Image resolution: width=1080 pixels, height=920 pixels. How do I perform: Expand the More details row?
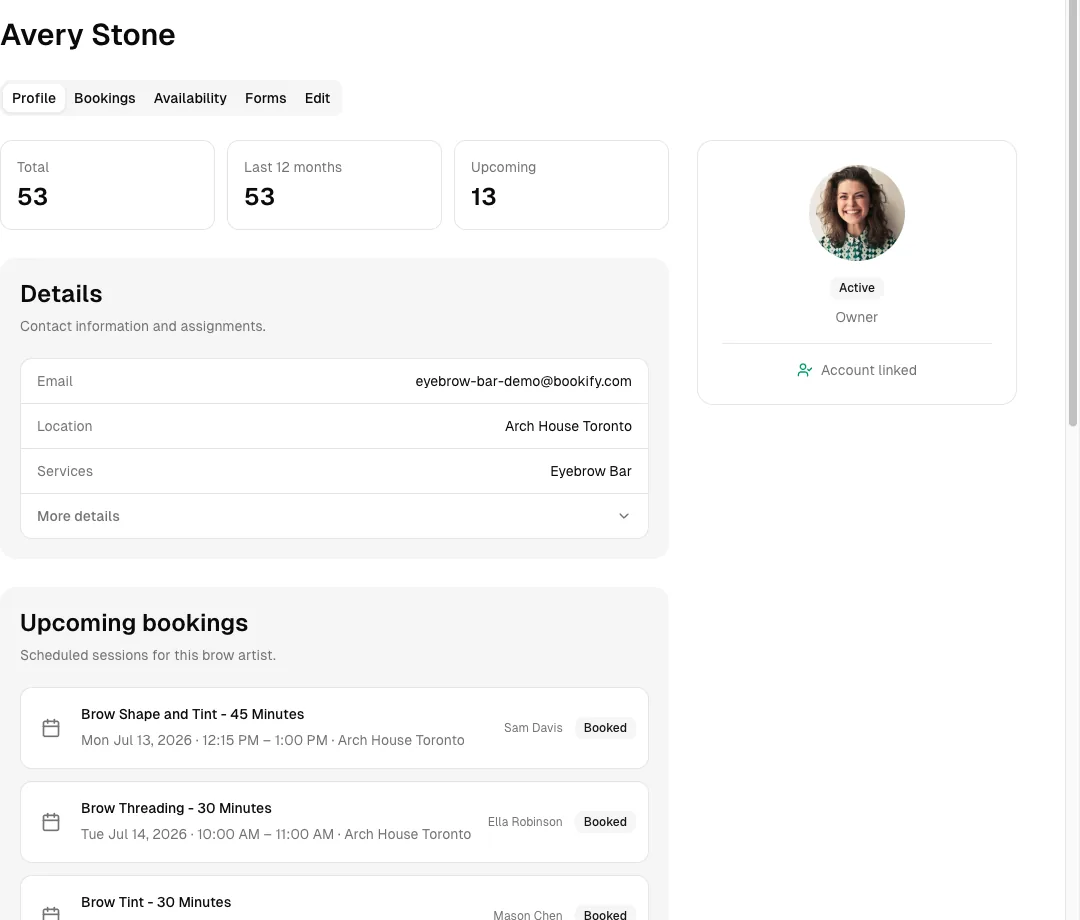[334, 516]
